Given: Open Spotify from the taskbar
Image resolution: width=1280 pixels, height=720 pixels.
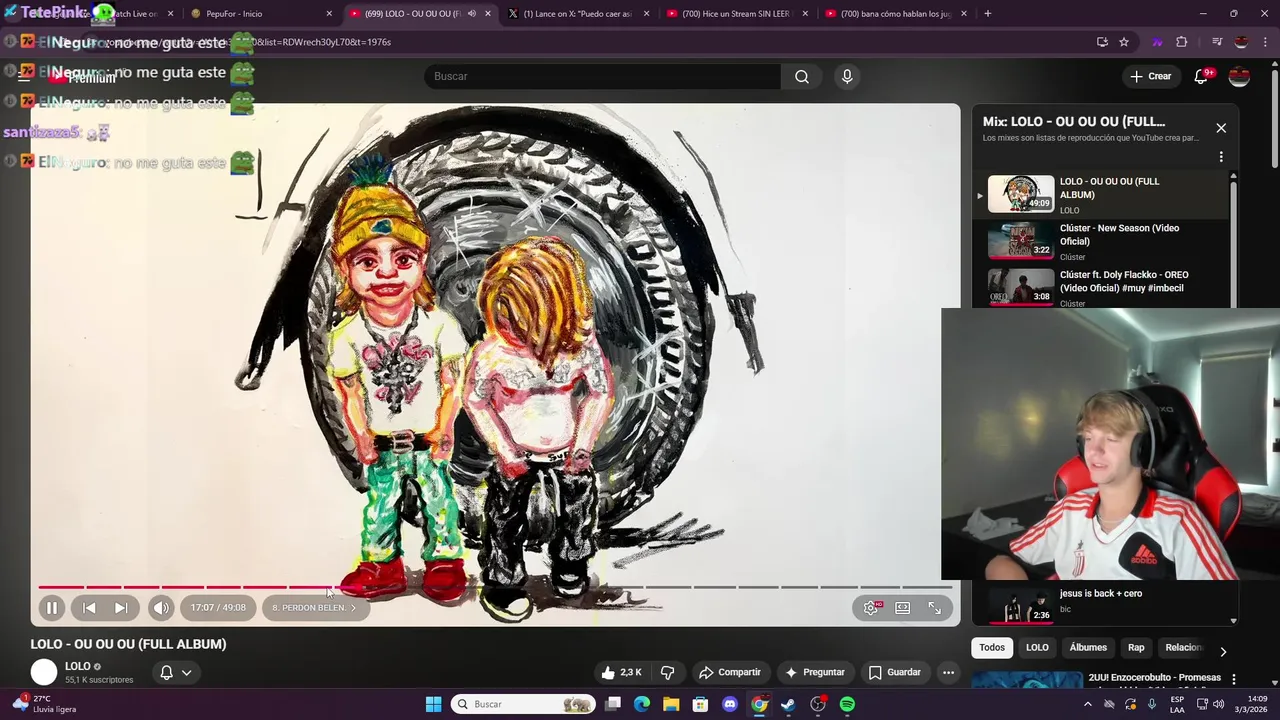Looking at the screenshot, I should (847, 704).
